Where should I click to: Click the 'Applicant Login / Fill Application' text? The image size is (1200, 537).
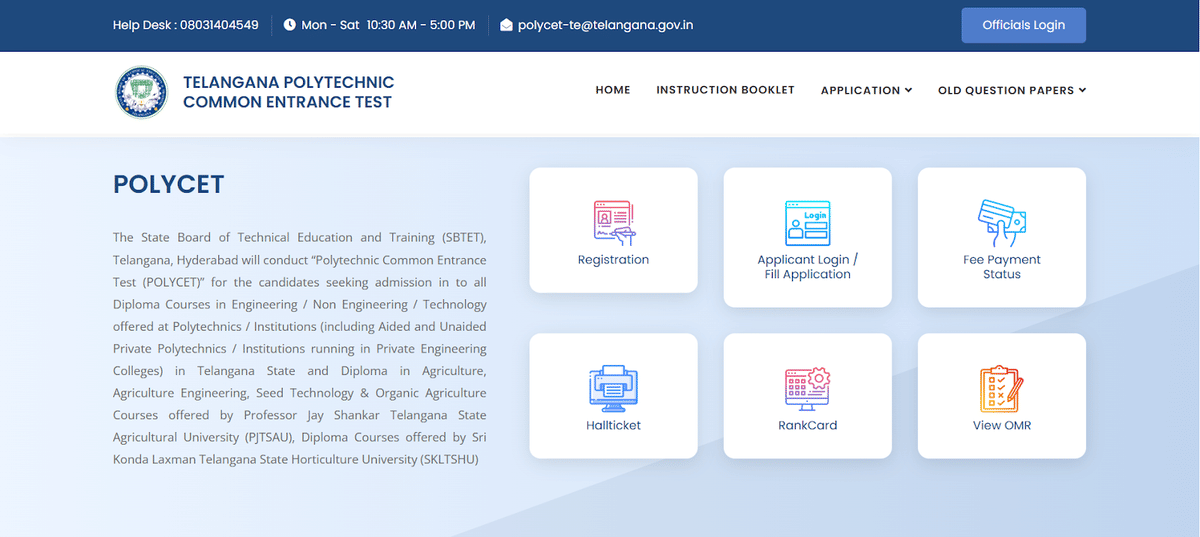[807, 267]
